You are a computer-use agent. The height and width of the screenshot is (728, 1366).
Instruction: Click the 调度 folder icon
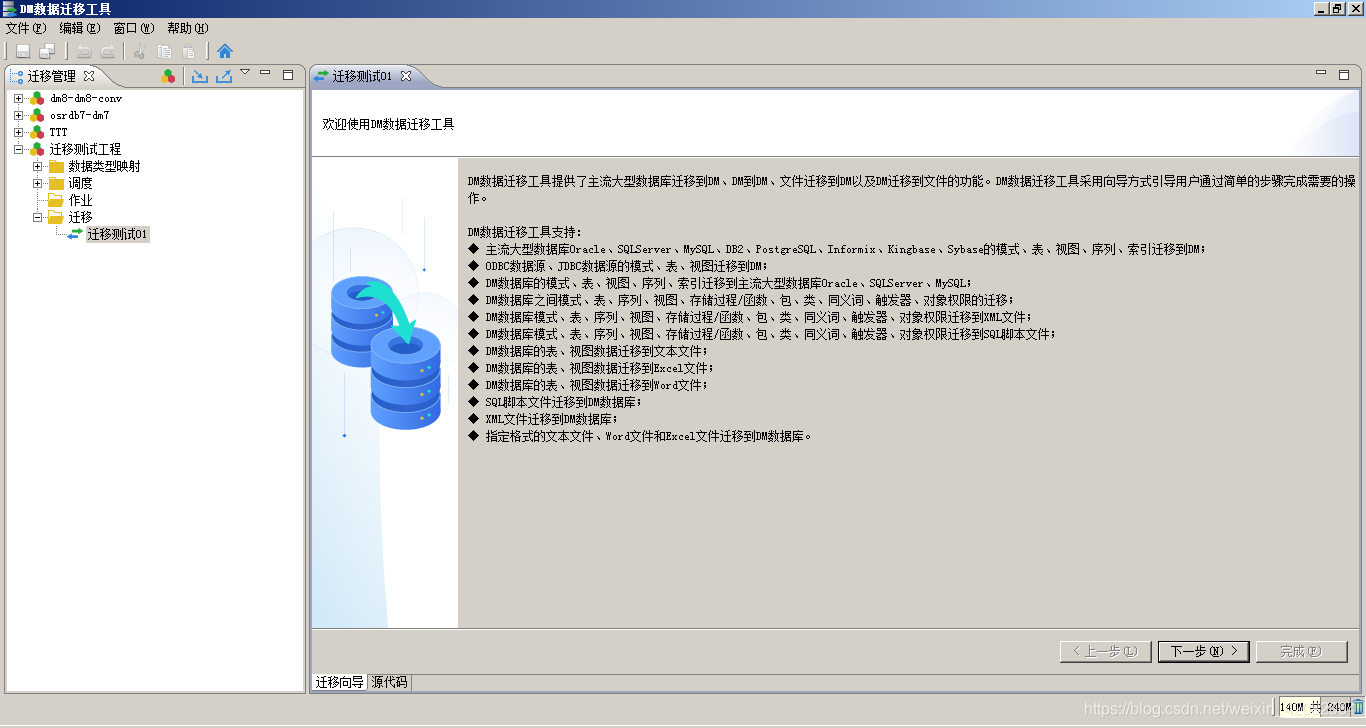coord(56,183)
